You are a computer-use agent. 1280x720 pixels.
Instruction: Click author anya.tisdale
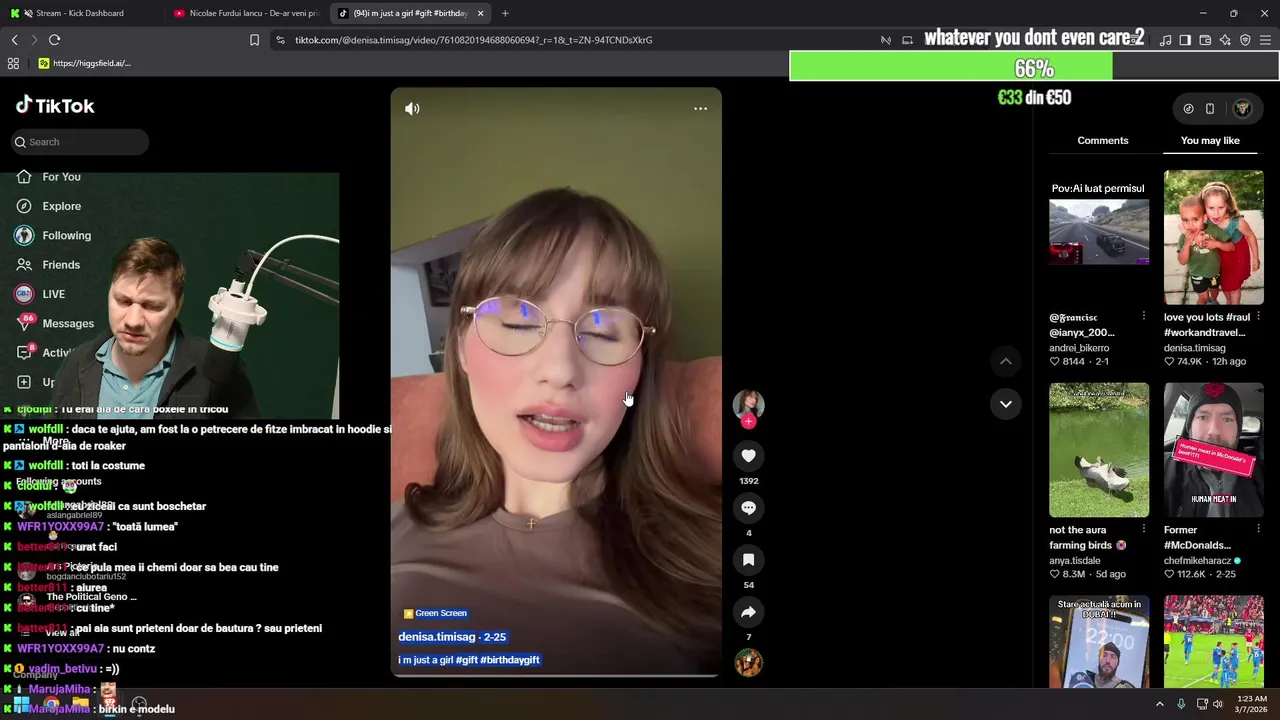tap(1075, 561)
